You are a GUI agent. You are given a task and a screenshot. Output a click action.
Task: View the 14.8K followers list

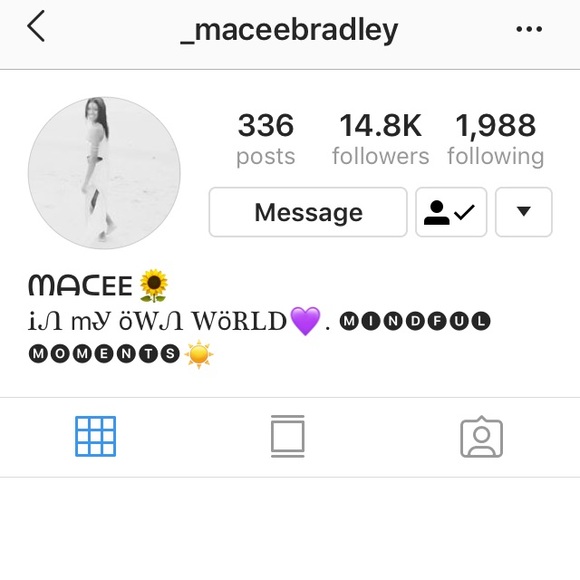pyautogui.click(x=381, y=140)
